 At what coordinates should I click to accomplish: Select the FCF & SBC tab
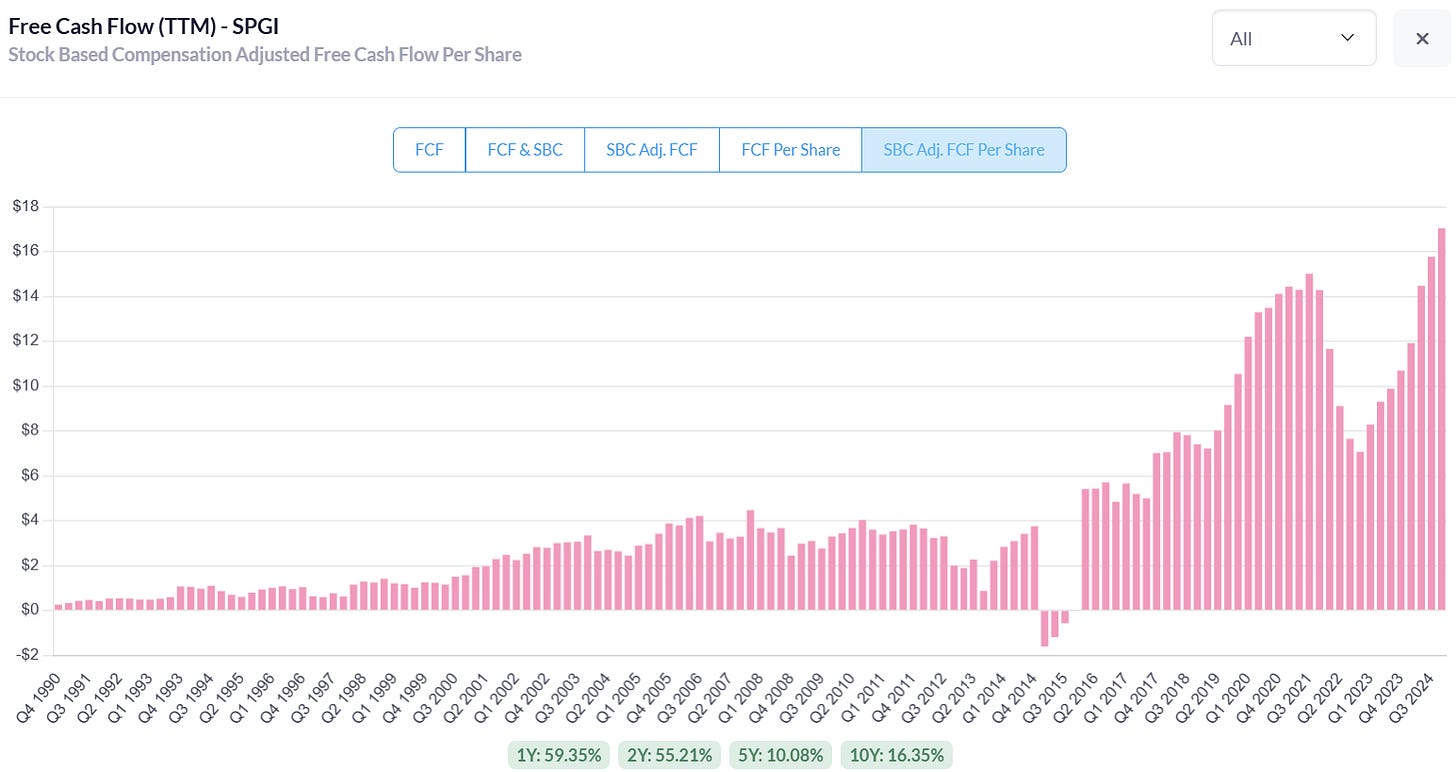coord(525,150)
